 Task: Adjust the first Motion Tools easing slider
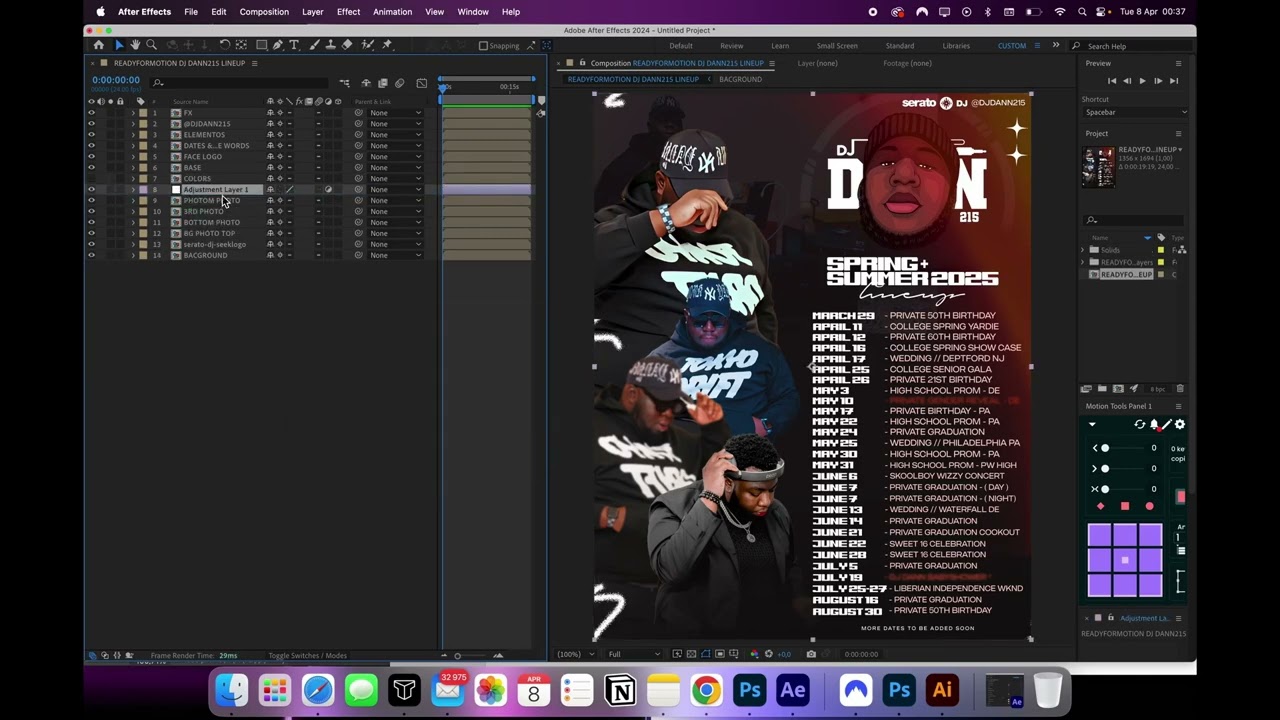click(1104, 448)
